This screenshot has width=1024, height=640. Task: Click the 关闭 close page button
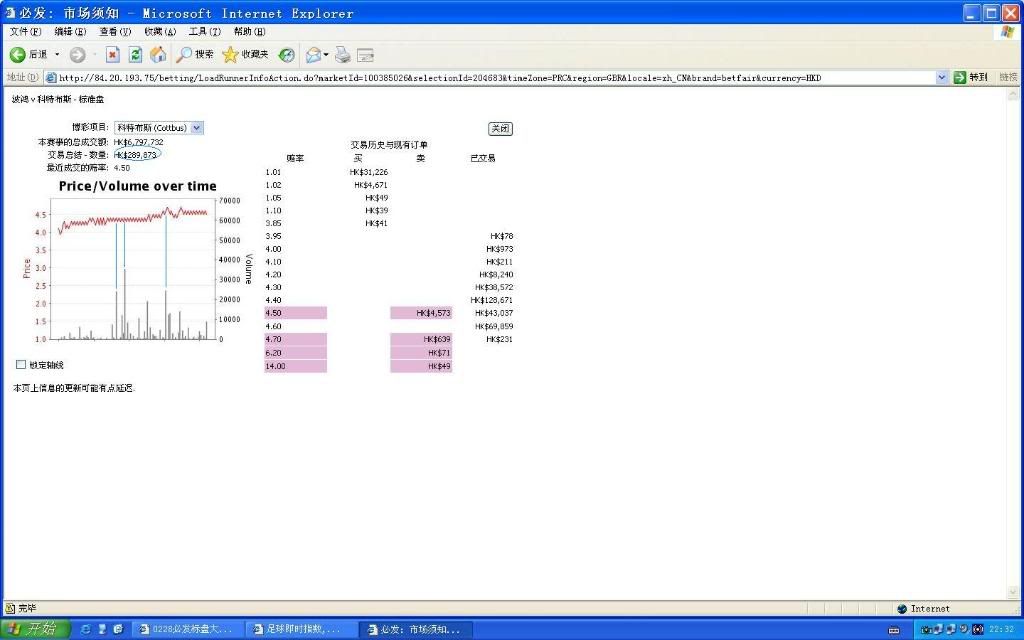point(500,129)
